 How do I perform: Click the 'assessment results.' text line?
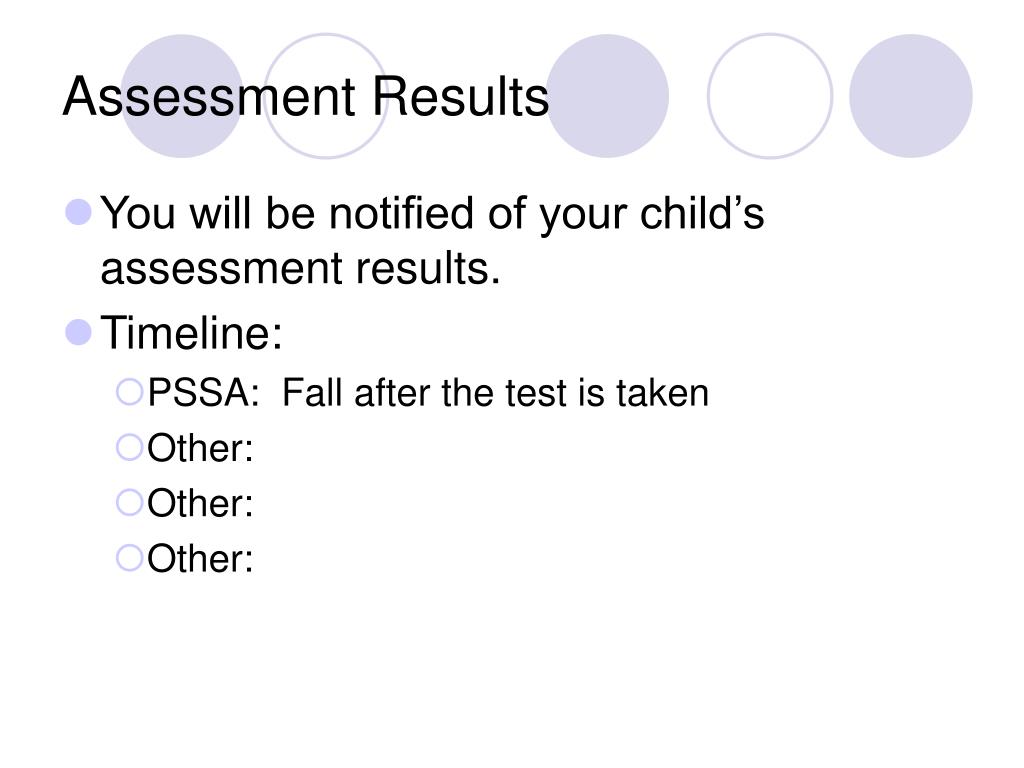300,268
